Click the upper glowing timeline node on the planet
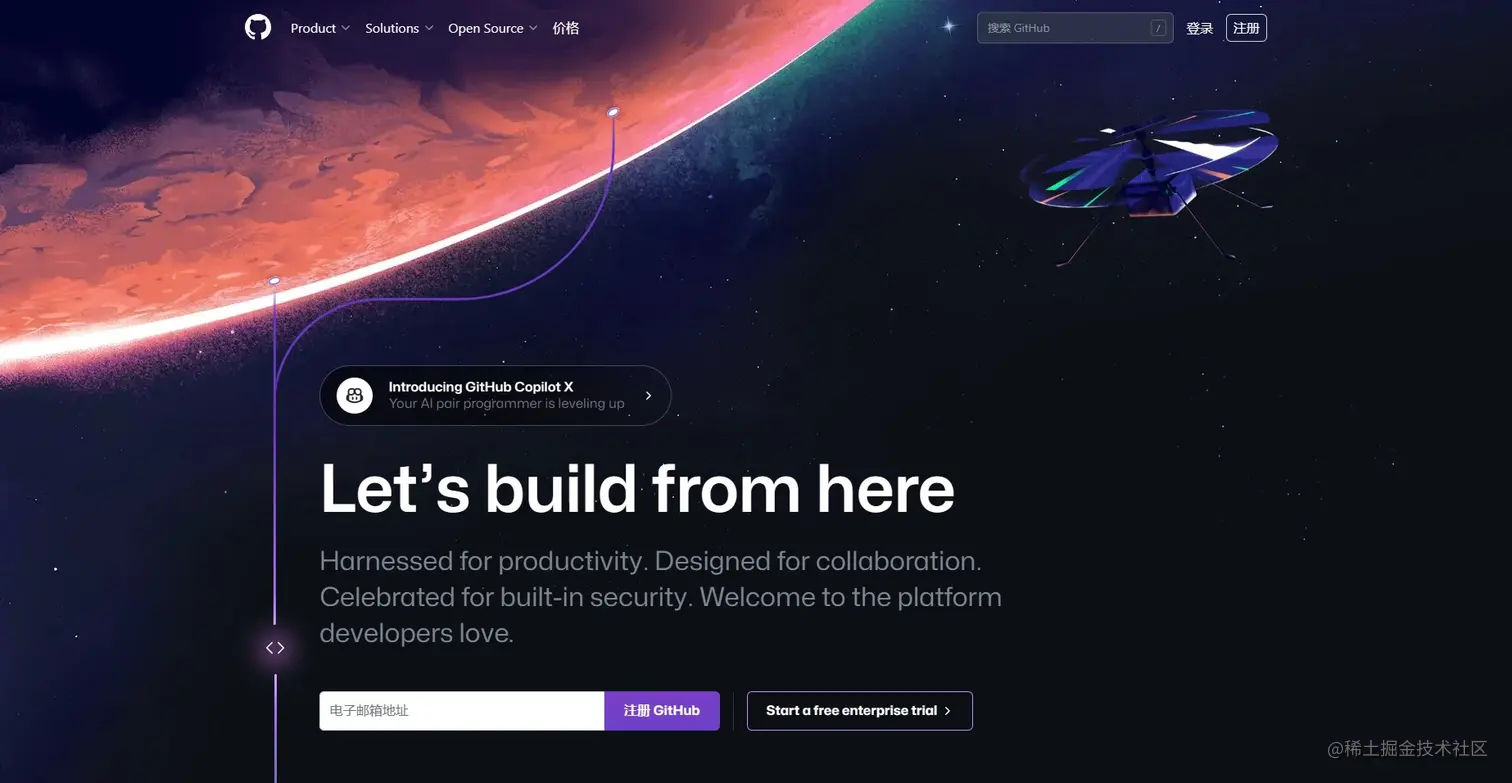This screenshot has height=783, width=1512. coord(613,112)
